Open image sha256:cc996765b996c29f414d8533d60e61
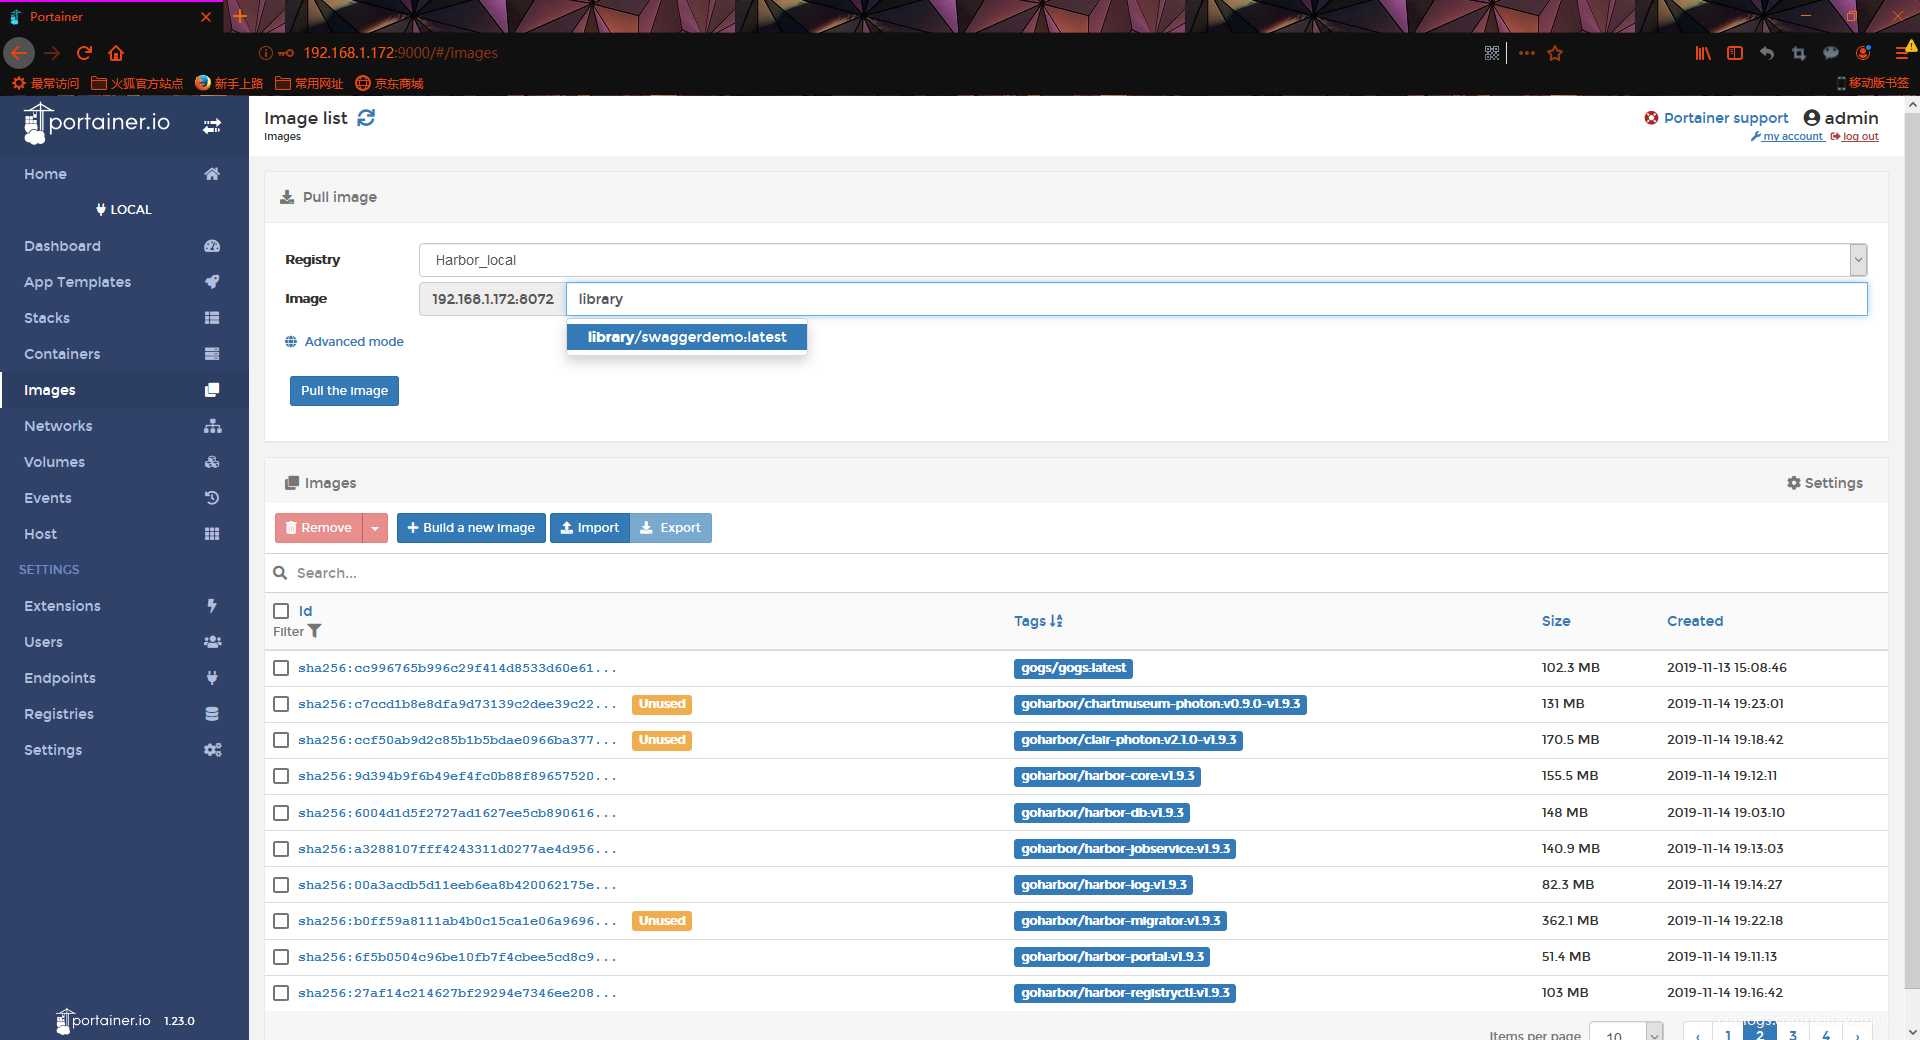This screenshot has height=1040, width=1920. (457, 668)
